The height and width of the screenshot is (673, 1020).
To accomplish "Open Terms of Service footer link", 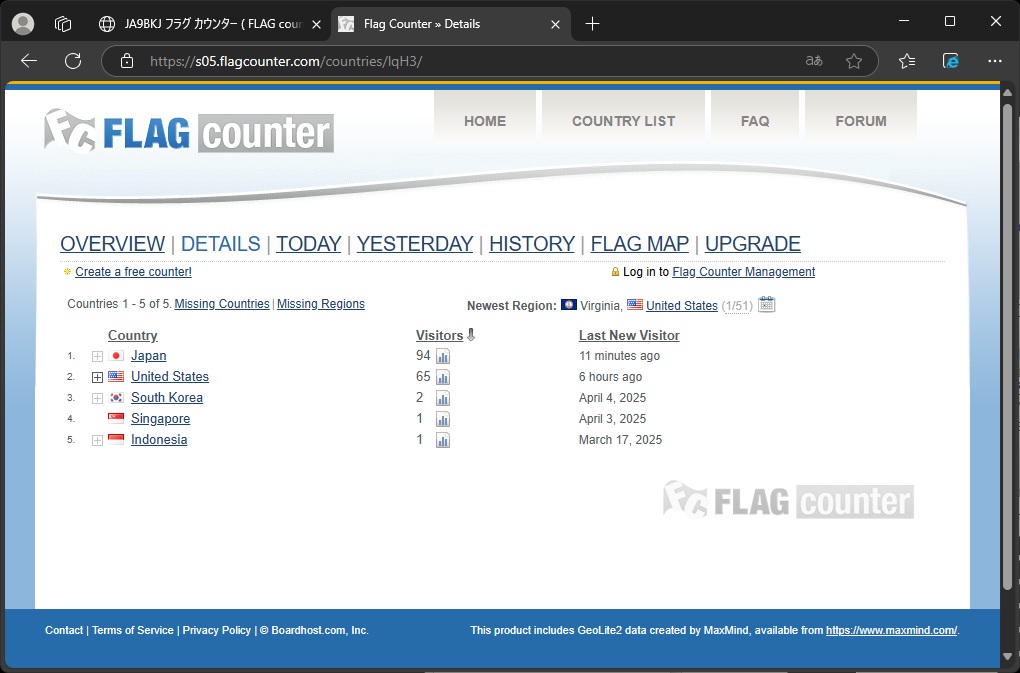I will (133, 630).
